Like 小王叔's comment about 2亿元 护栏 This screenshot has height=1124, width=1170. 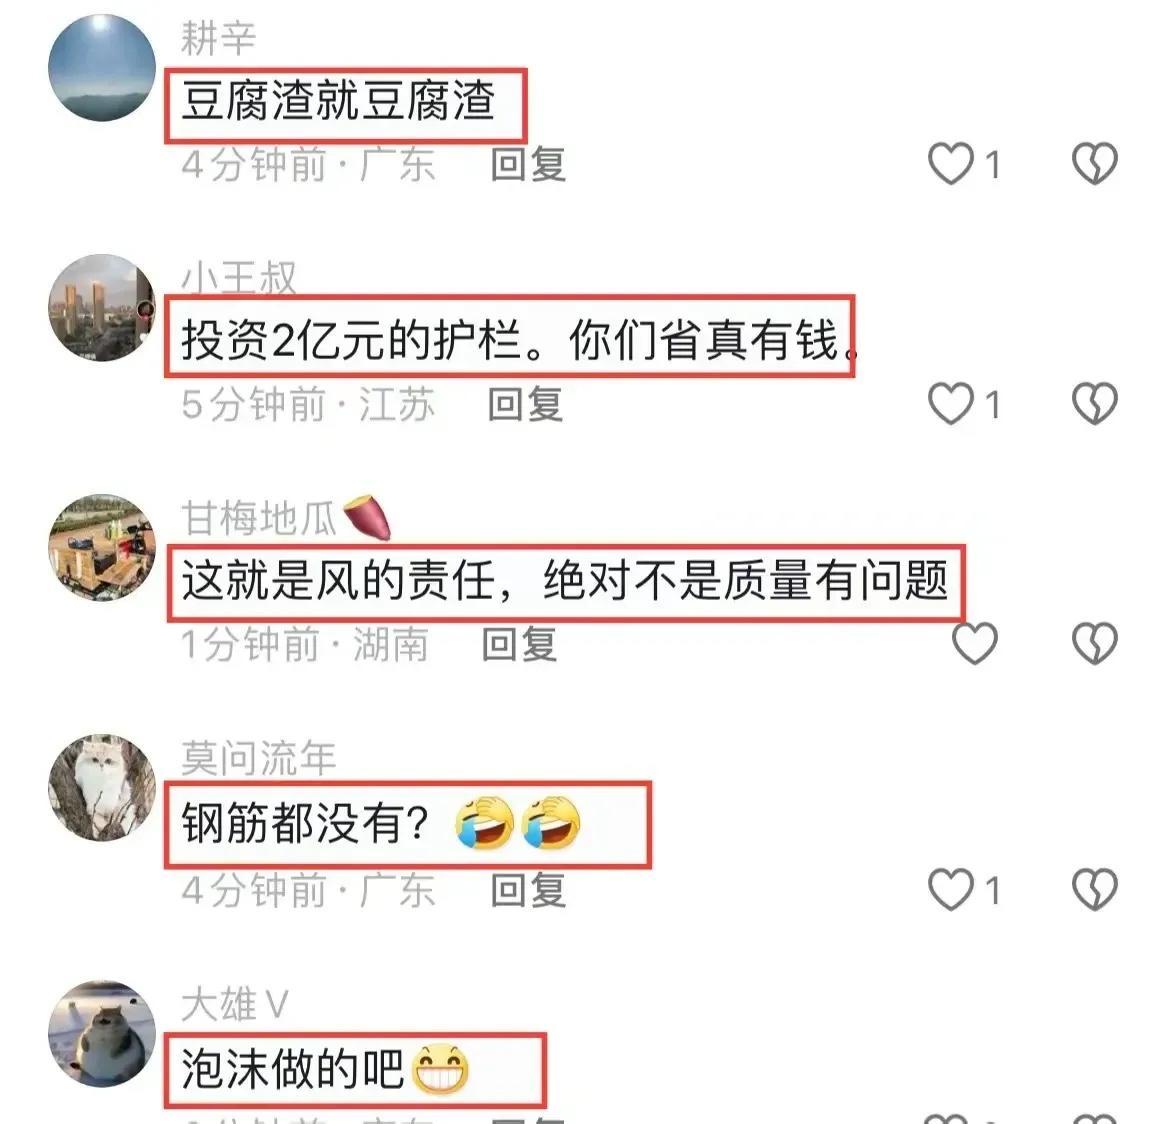click(x=951, y=403)
